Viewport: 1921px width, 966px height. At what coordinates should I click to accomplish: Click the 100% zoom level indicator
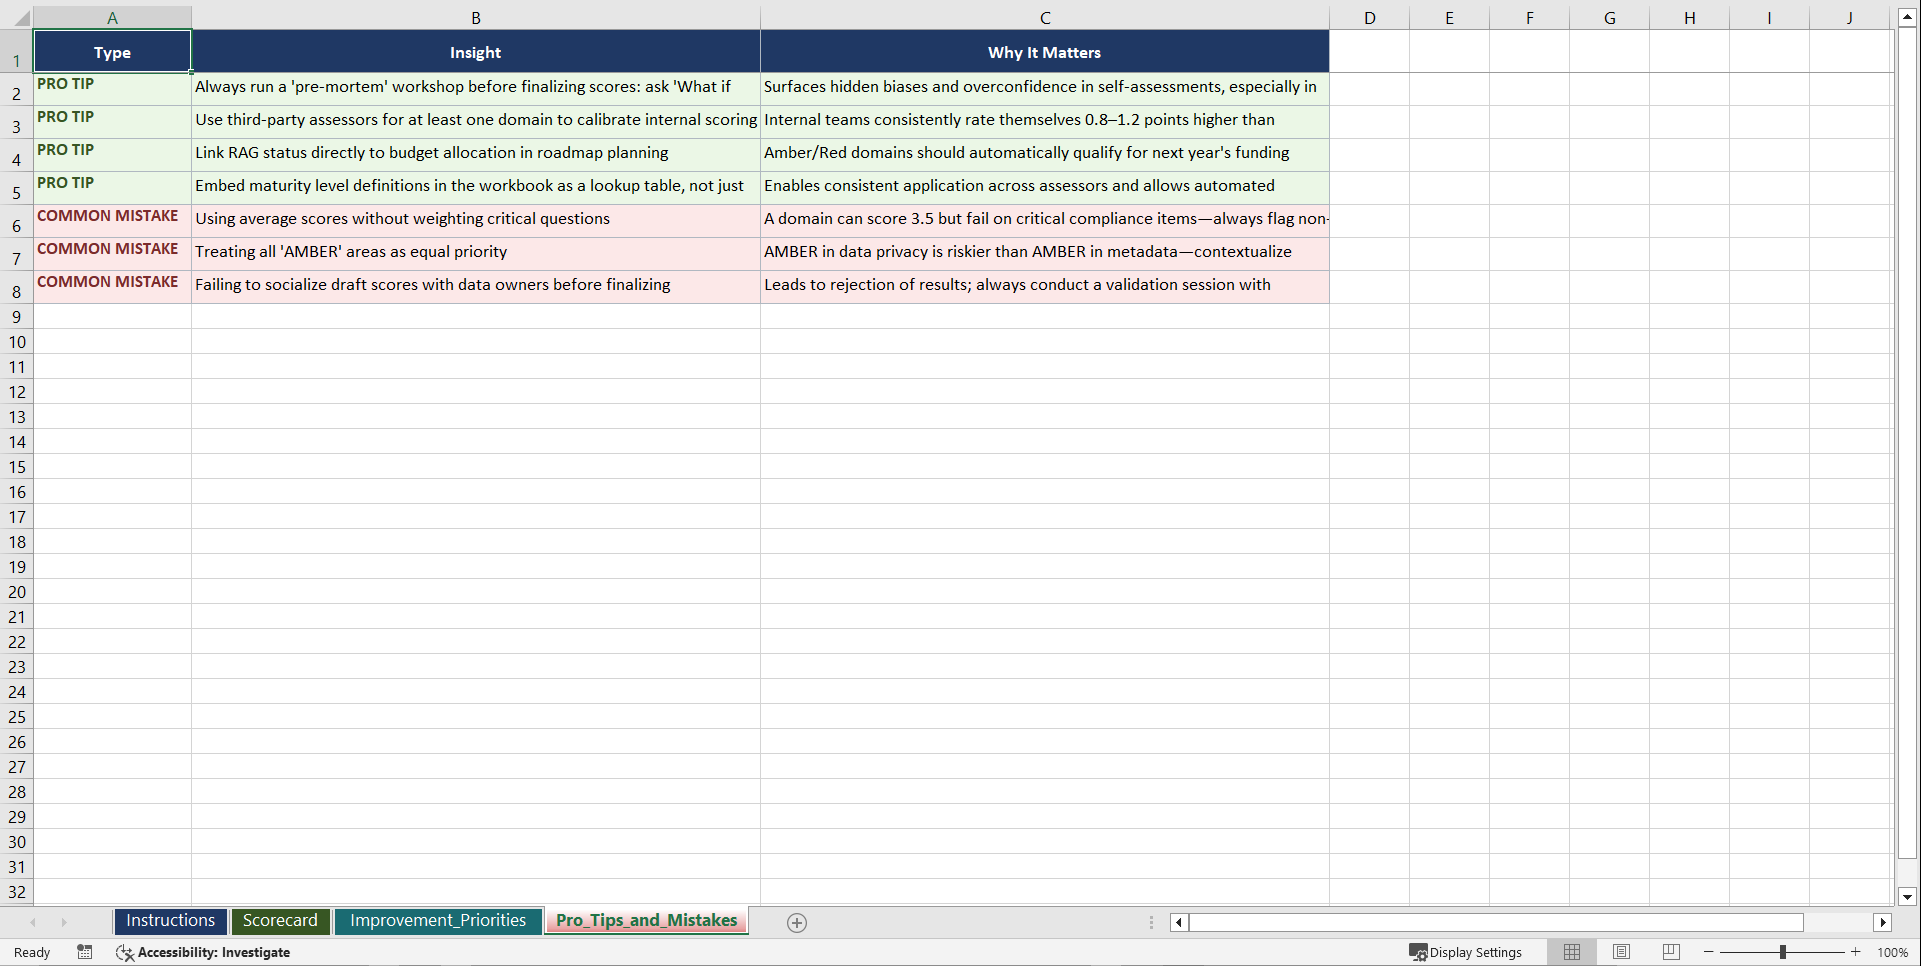[x=1893, y=952]
